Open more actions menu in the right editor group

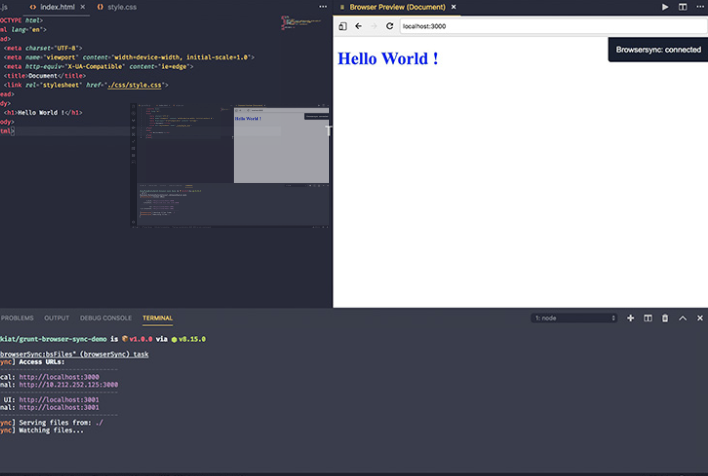700,7
